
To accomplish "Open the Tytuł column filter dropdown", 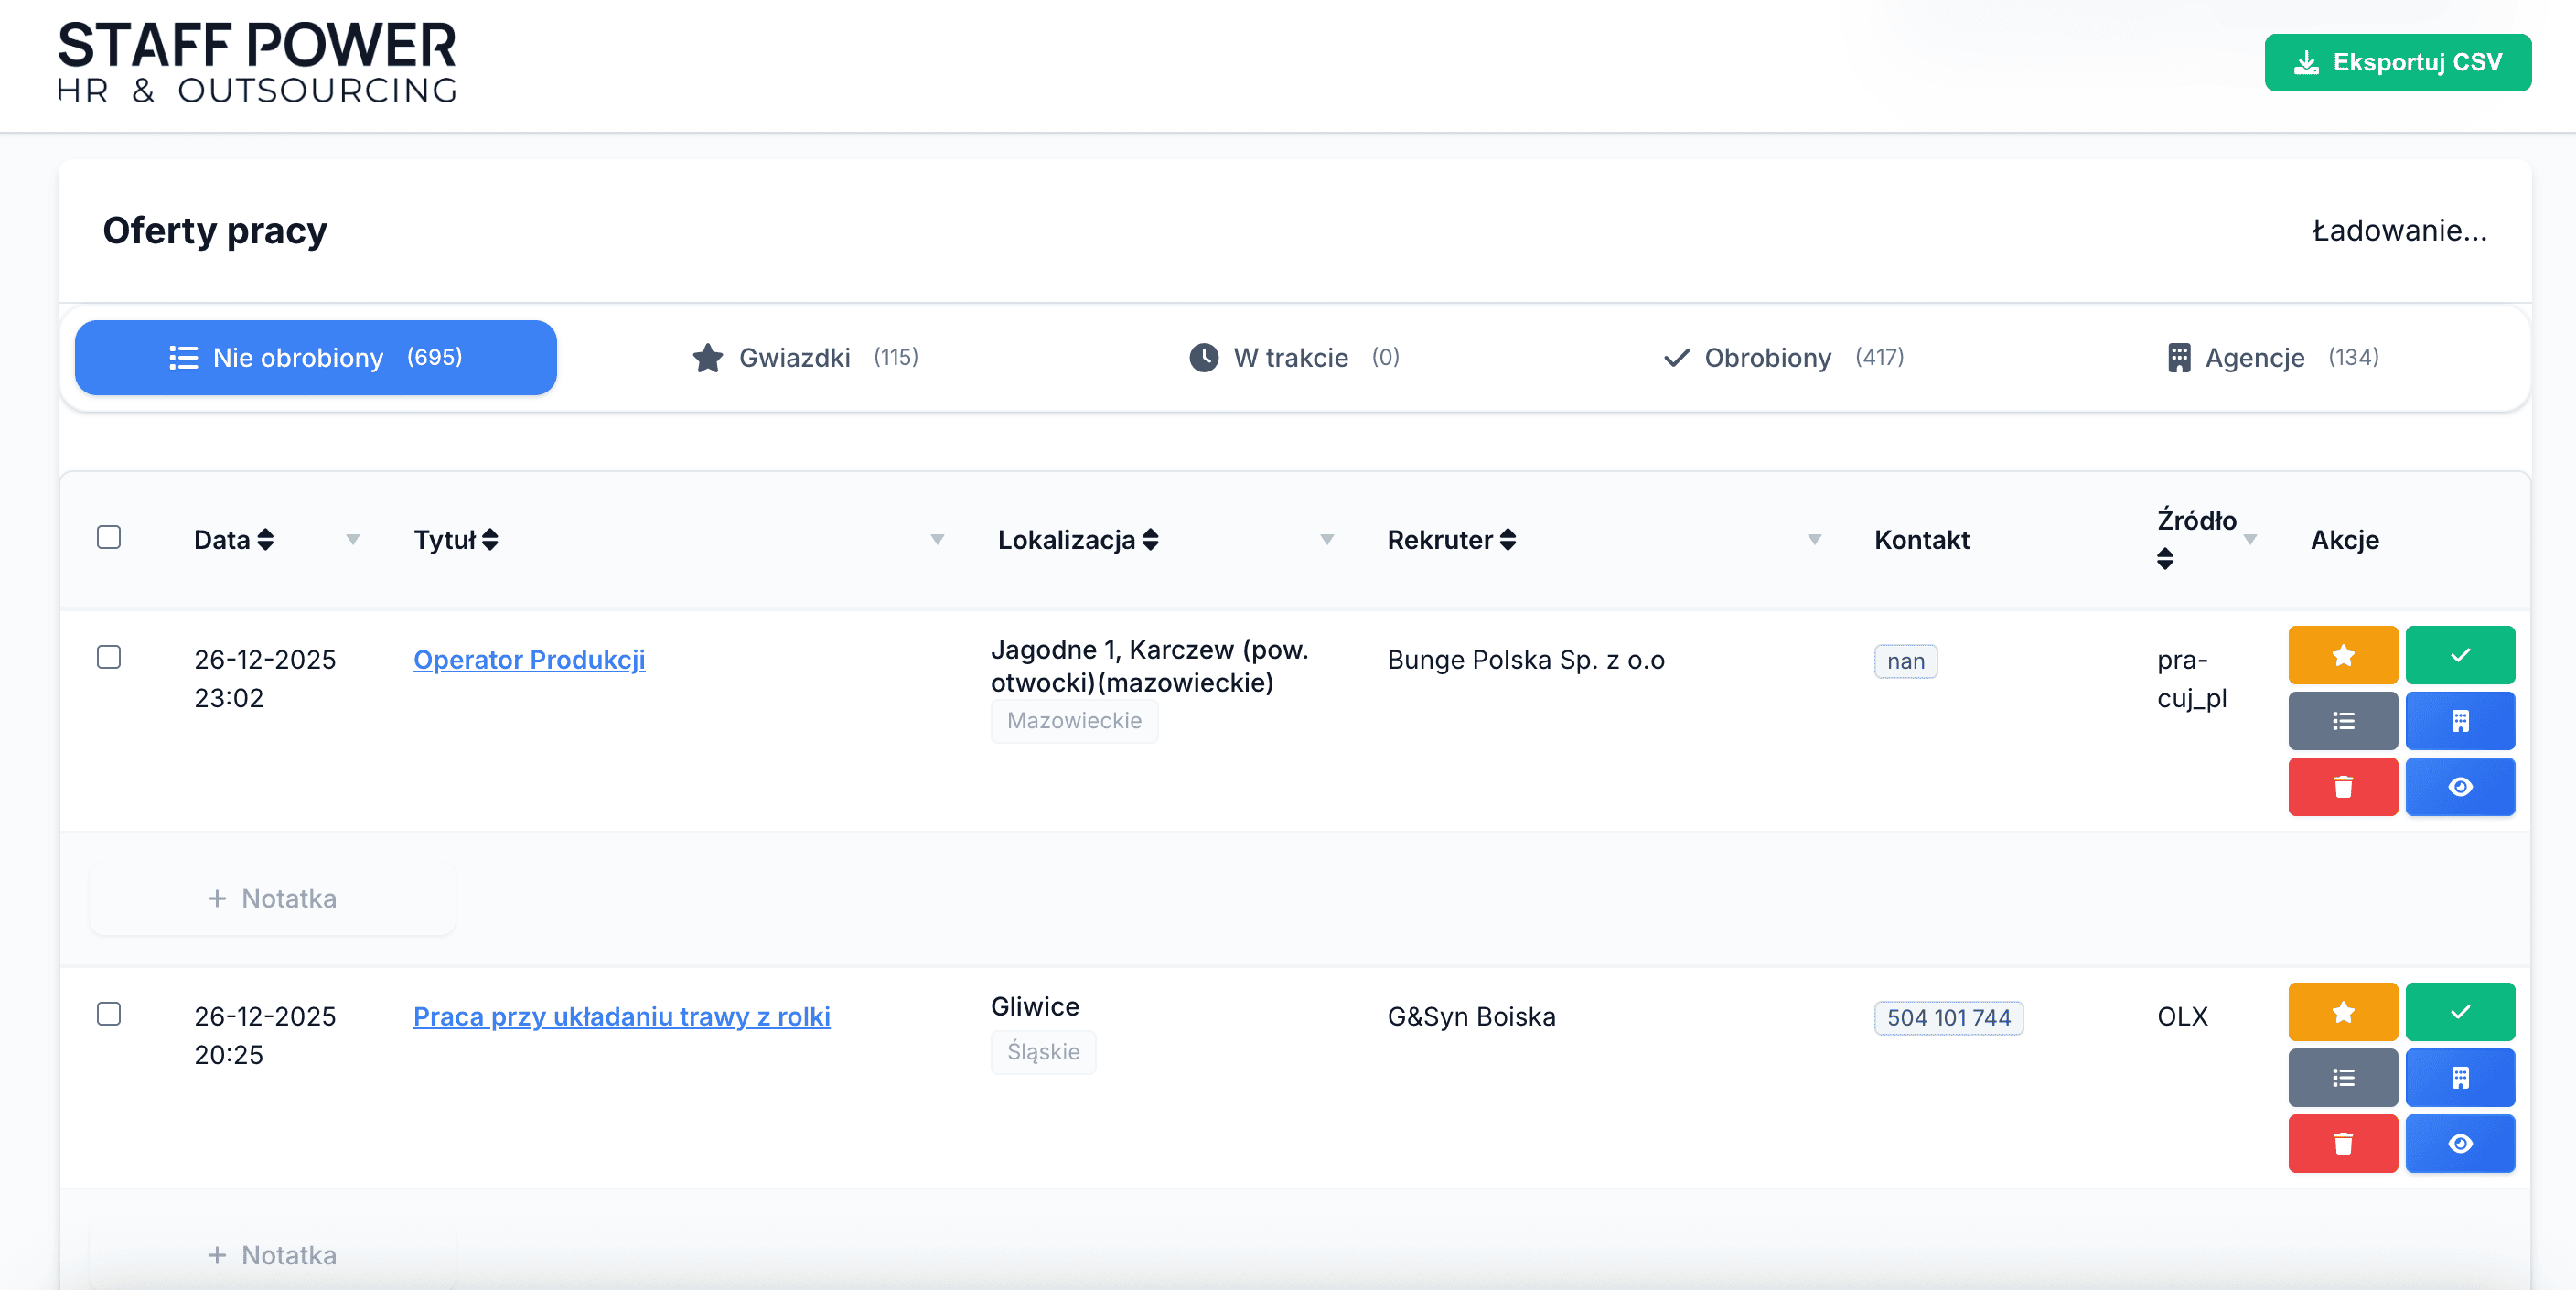I will click(x=937, y=539).
